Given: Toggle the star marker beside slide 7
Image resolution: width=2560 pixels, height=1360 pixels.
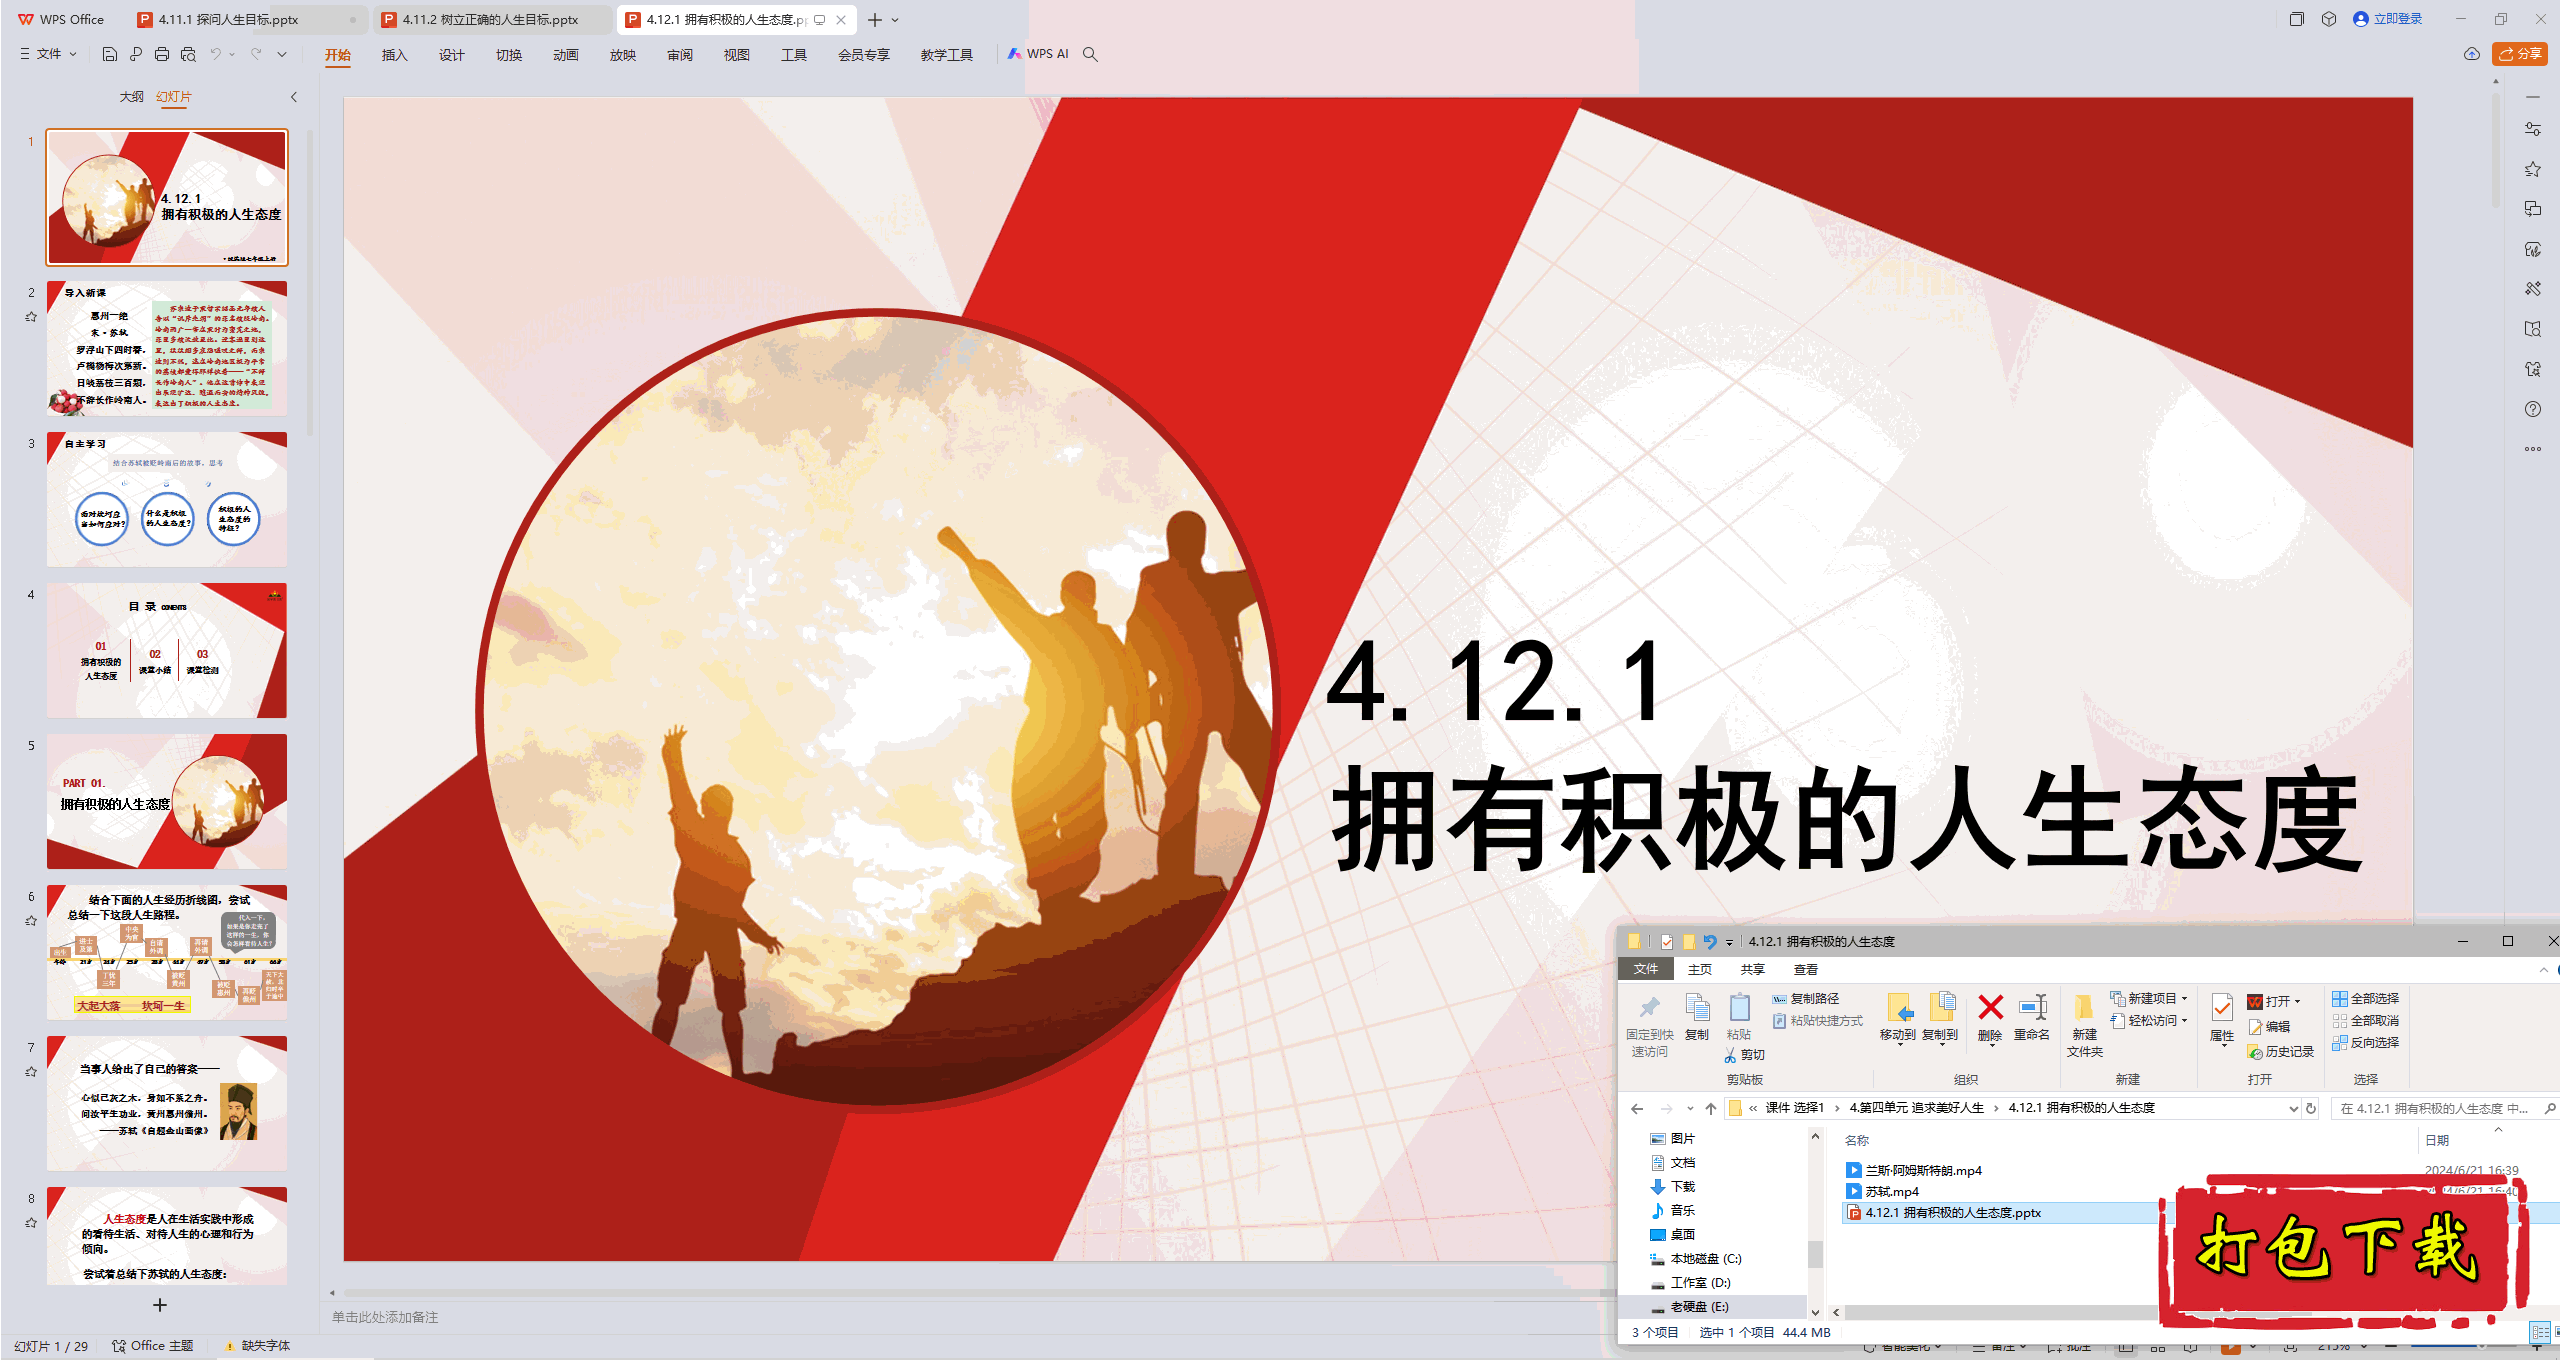Looking at the screenshot, I should tap(31, 1072).
